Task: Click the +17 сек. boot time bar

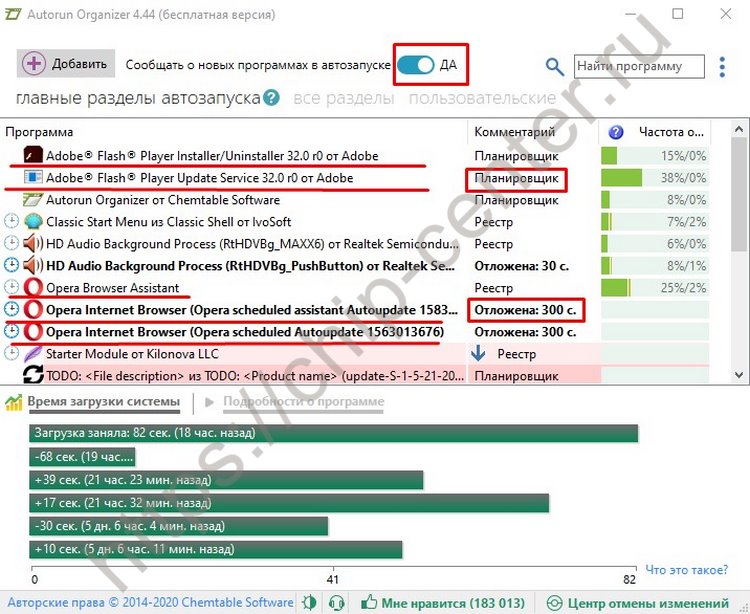Action: 289,503
